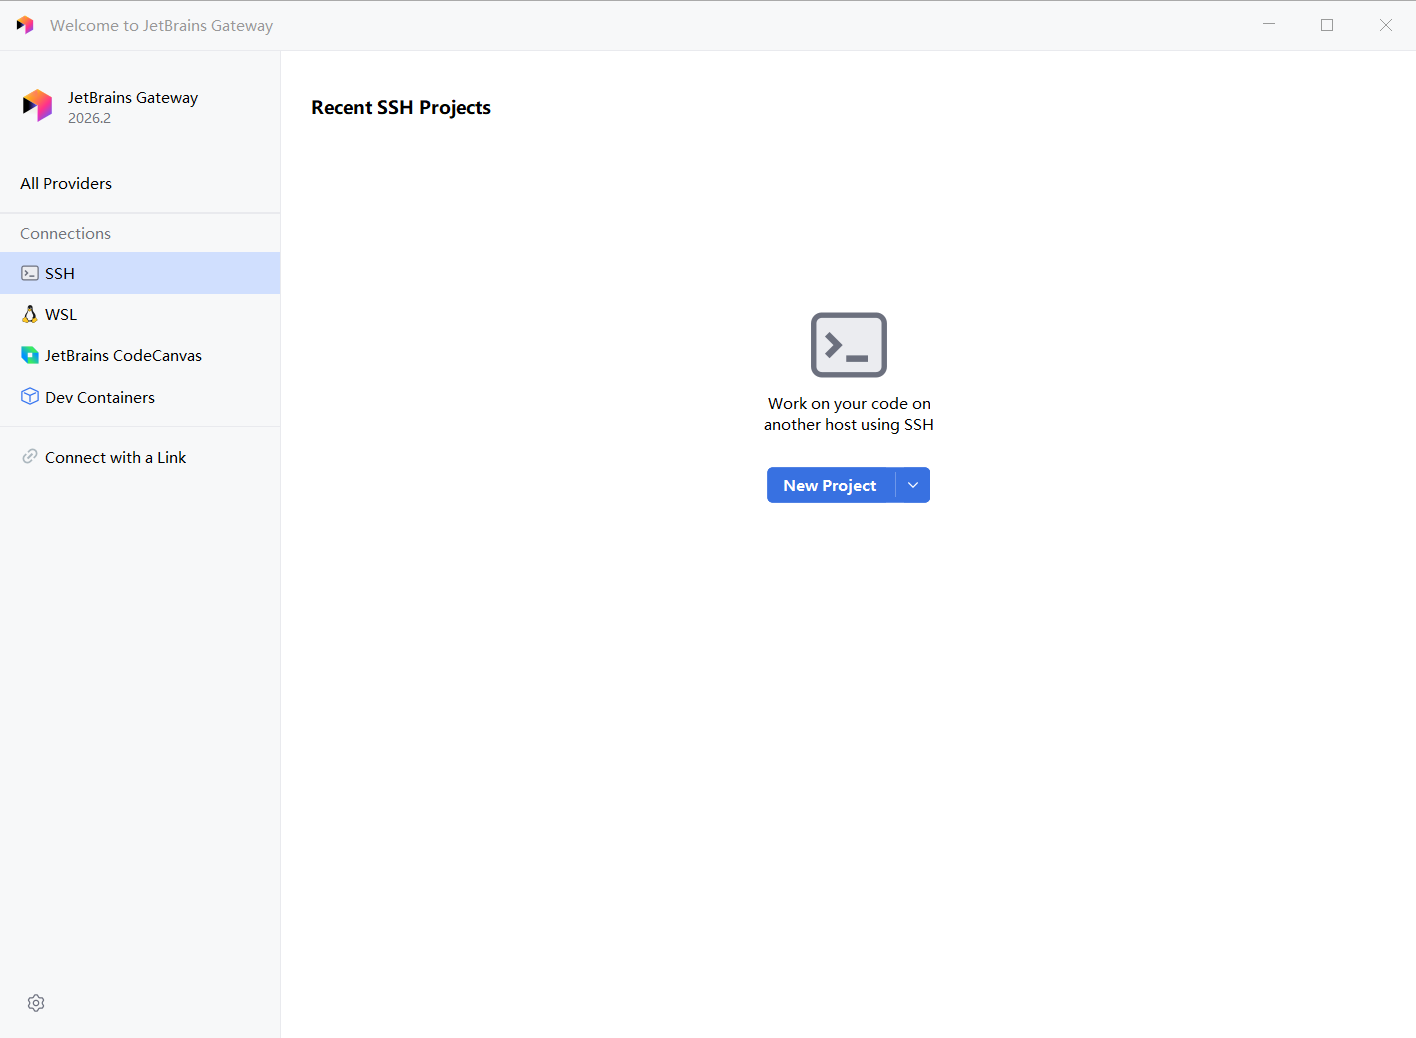Open the WSL connection item
Image resolution: width=1416 pixels, height=1038 pixels.
(140, 314)
